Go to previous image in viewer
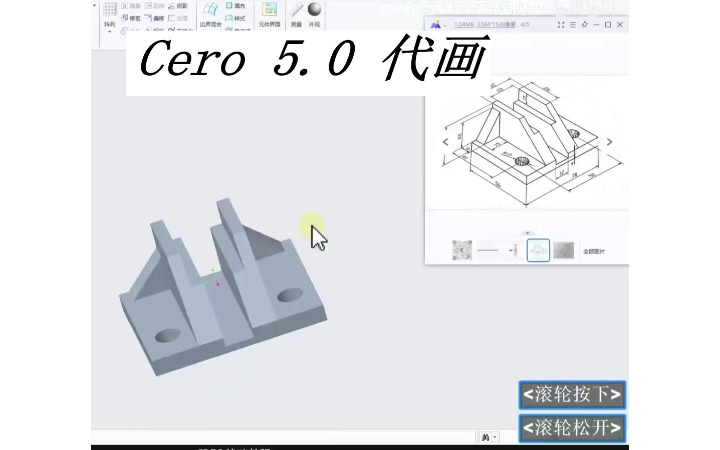The height and width of the screenshot is (450, 720). (445, 142)
